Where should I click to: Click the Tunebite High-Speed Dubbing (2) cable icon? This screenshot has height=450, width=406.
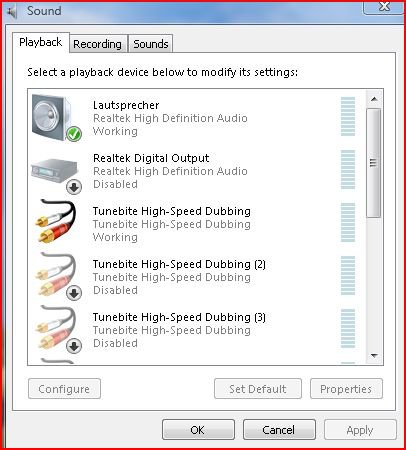click(x=56, y=274)
